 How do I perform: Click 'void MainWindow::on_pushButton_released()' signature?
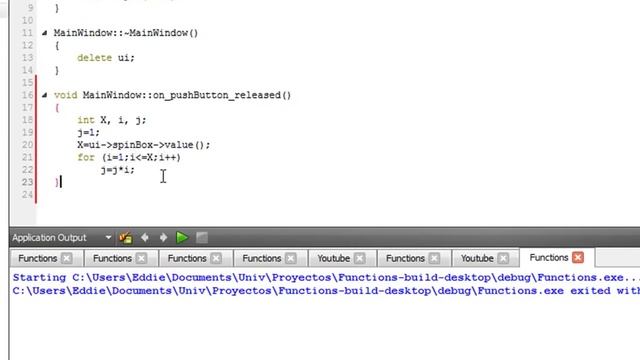tap(172, 95)
